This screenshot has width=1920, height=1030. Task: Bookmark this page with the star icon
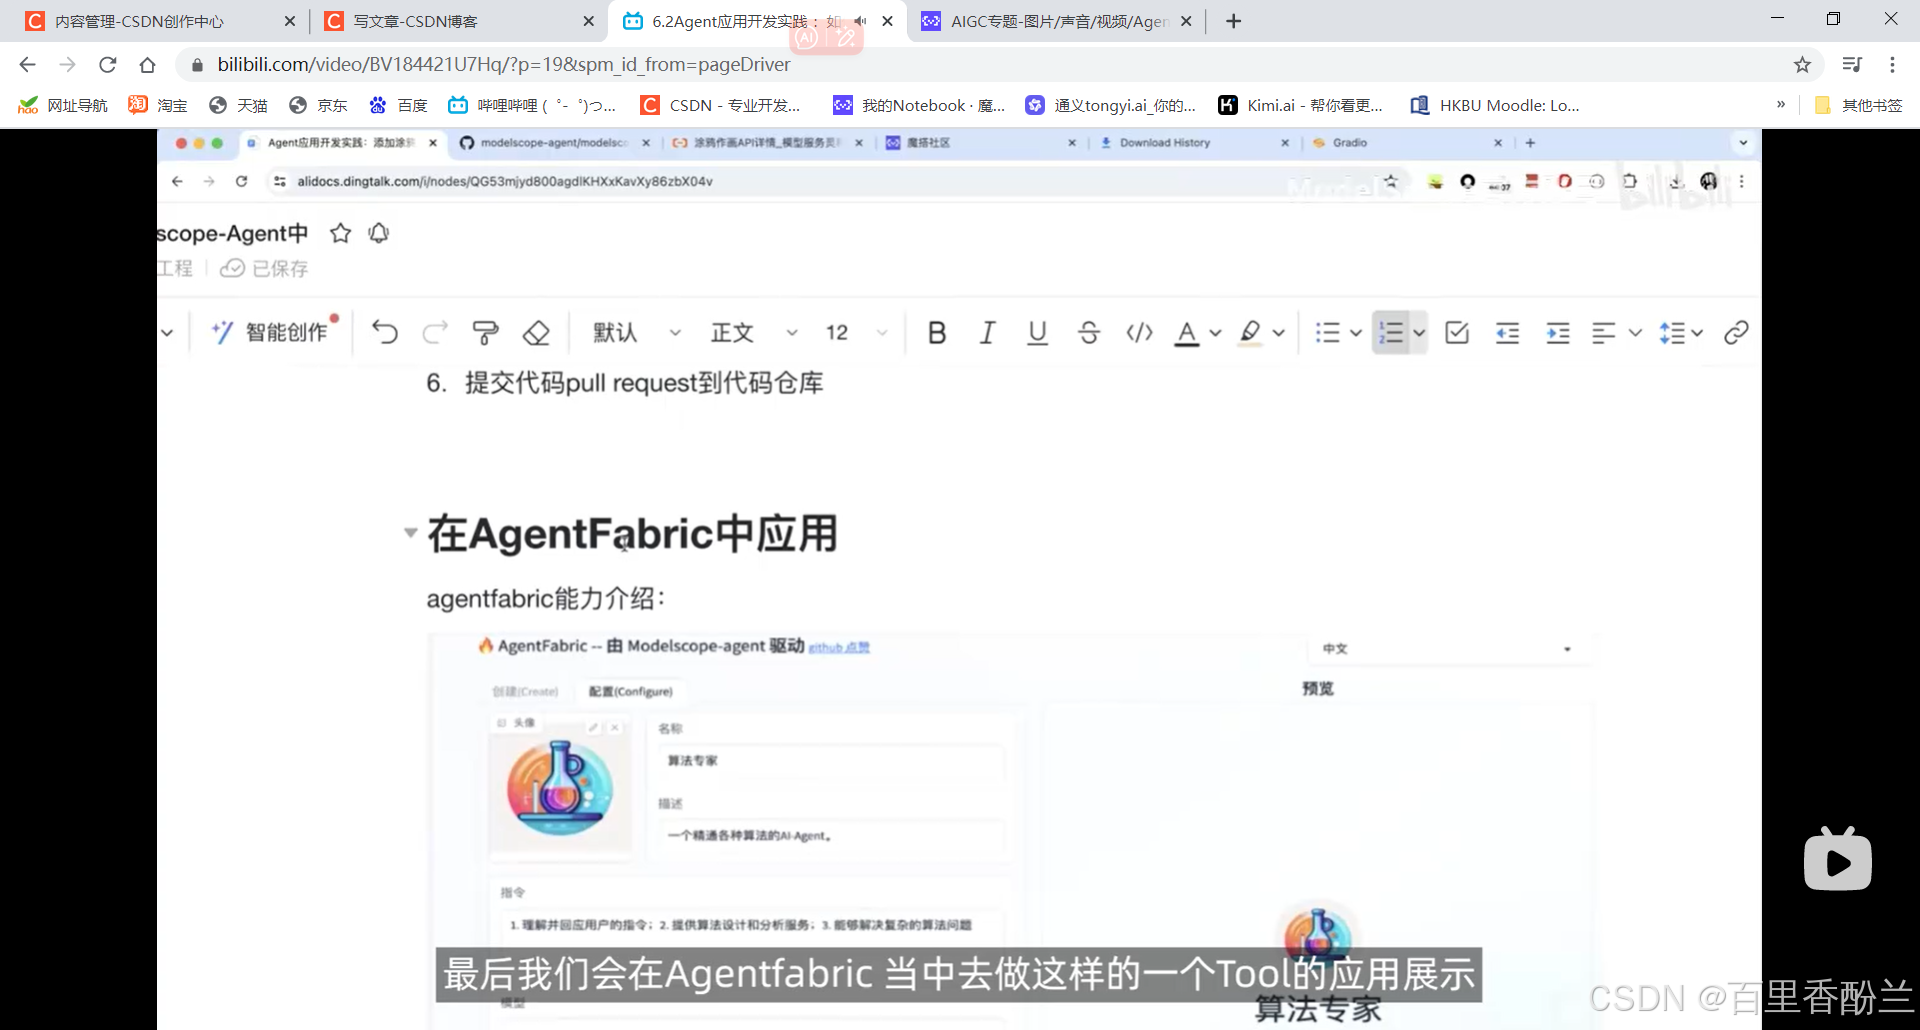coord(1802,65)
